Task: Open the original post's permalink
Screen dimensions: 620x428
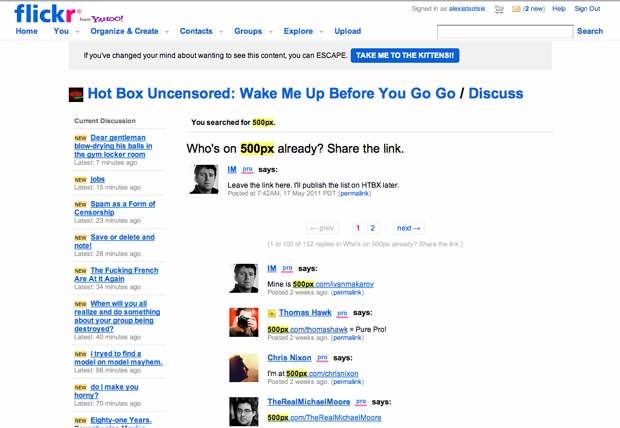Action: (x=355, y=193)
